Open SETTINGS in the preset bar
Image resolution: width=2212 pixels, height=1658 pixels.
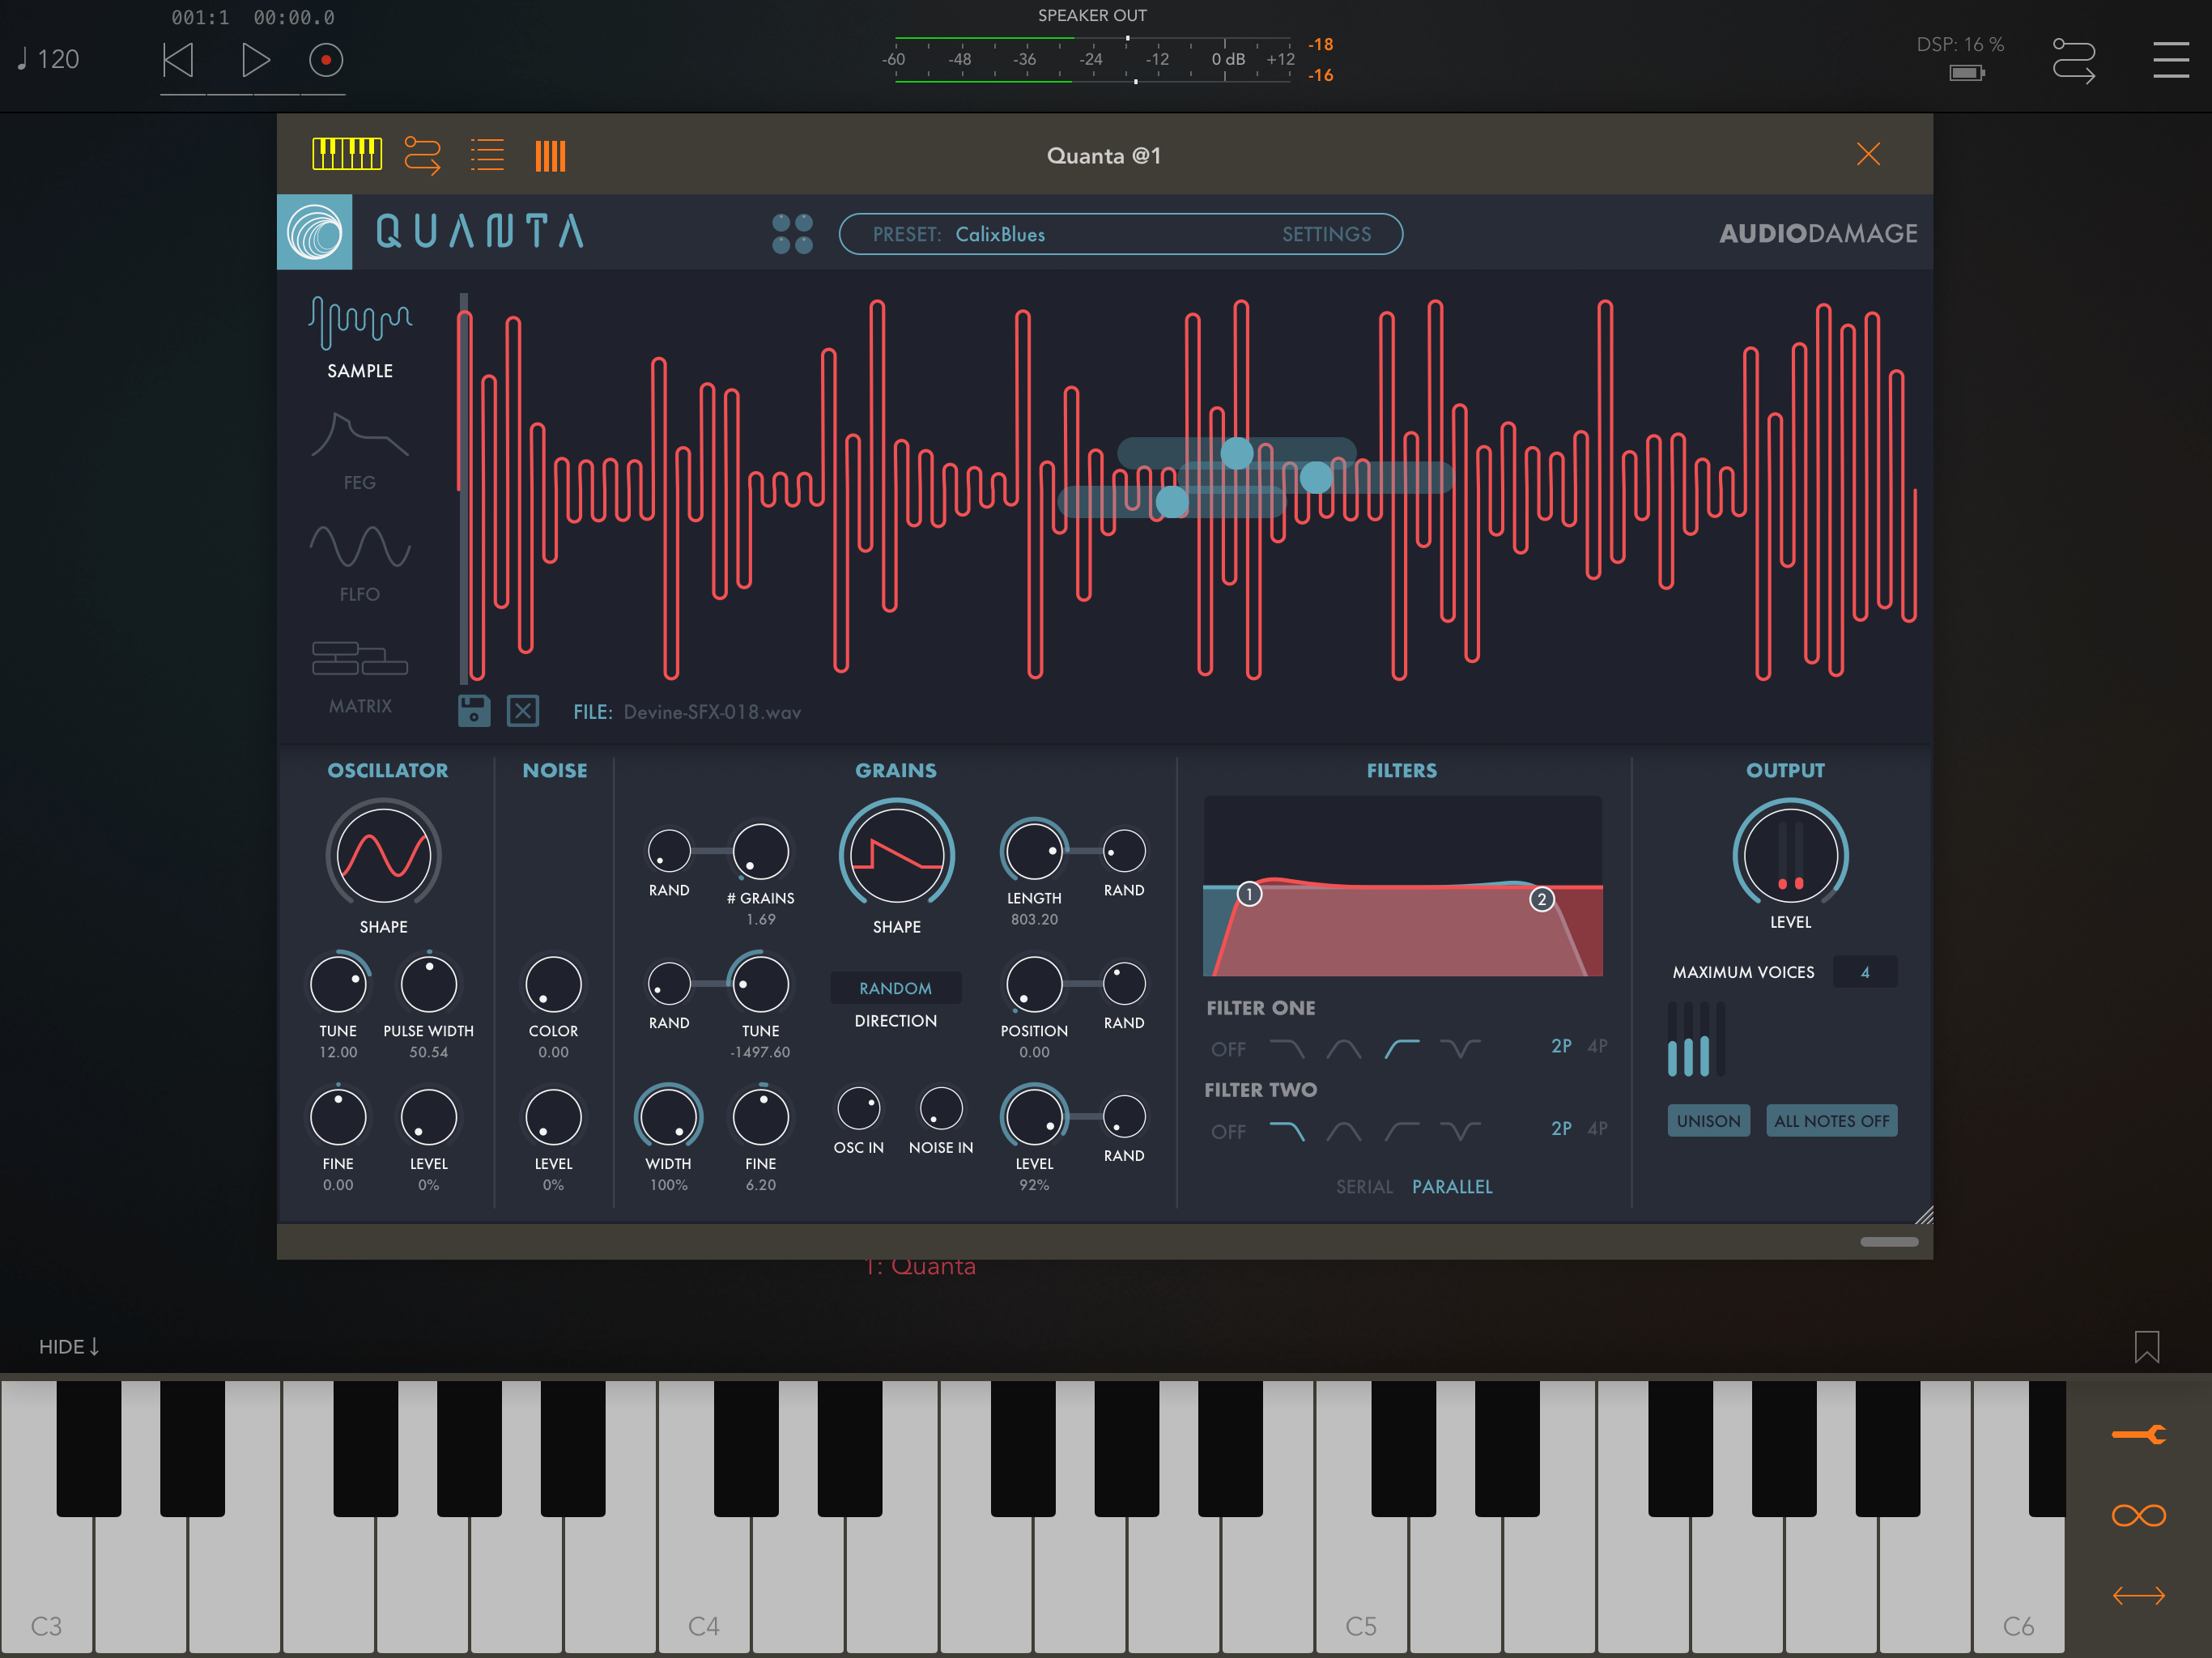pos(1326,234)
